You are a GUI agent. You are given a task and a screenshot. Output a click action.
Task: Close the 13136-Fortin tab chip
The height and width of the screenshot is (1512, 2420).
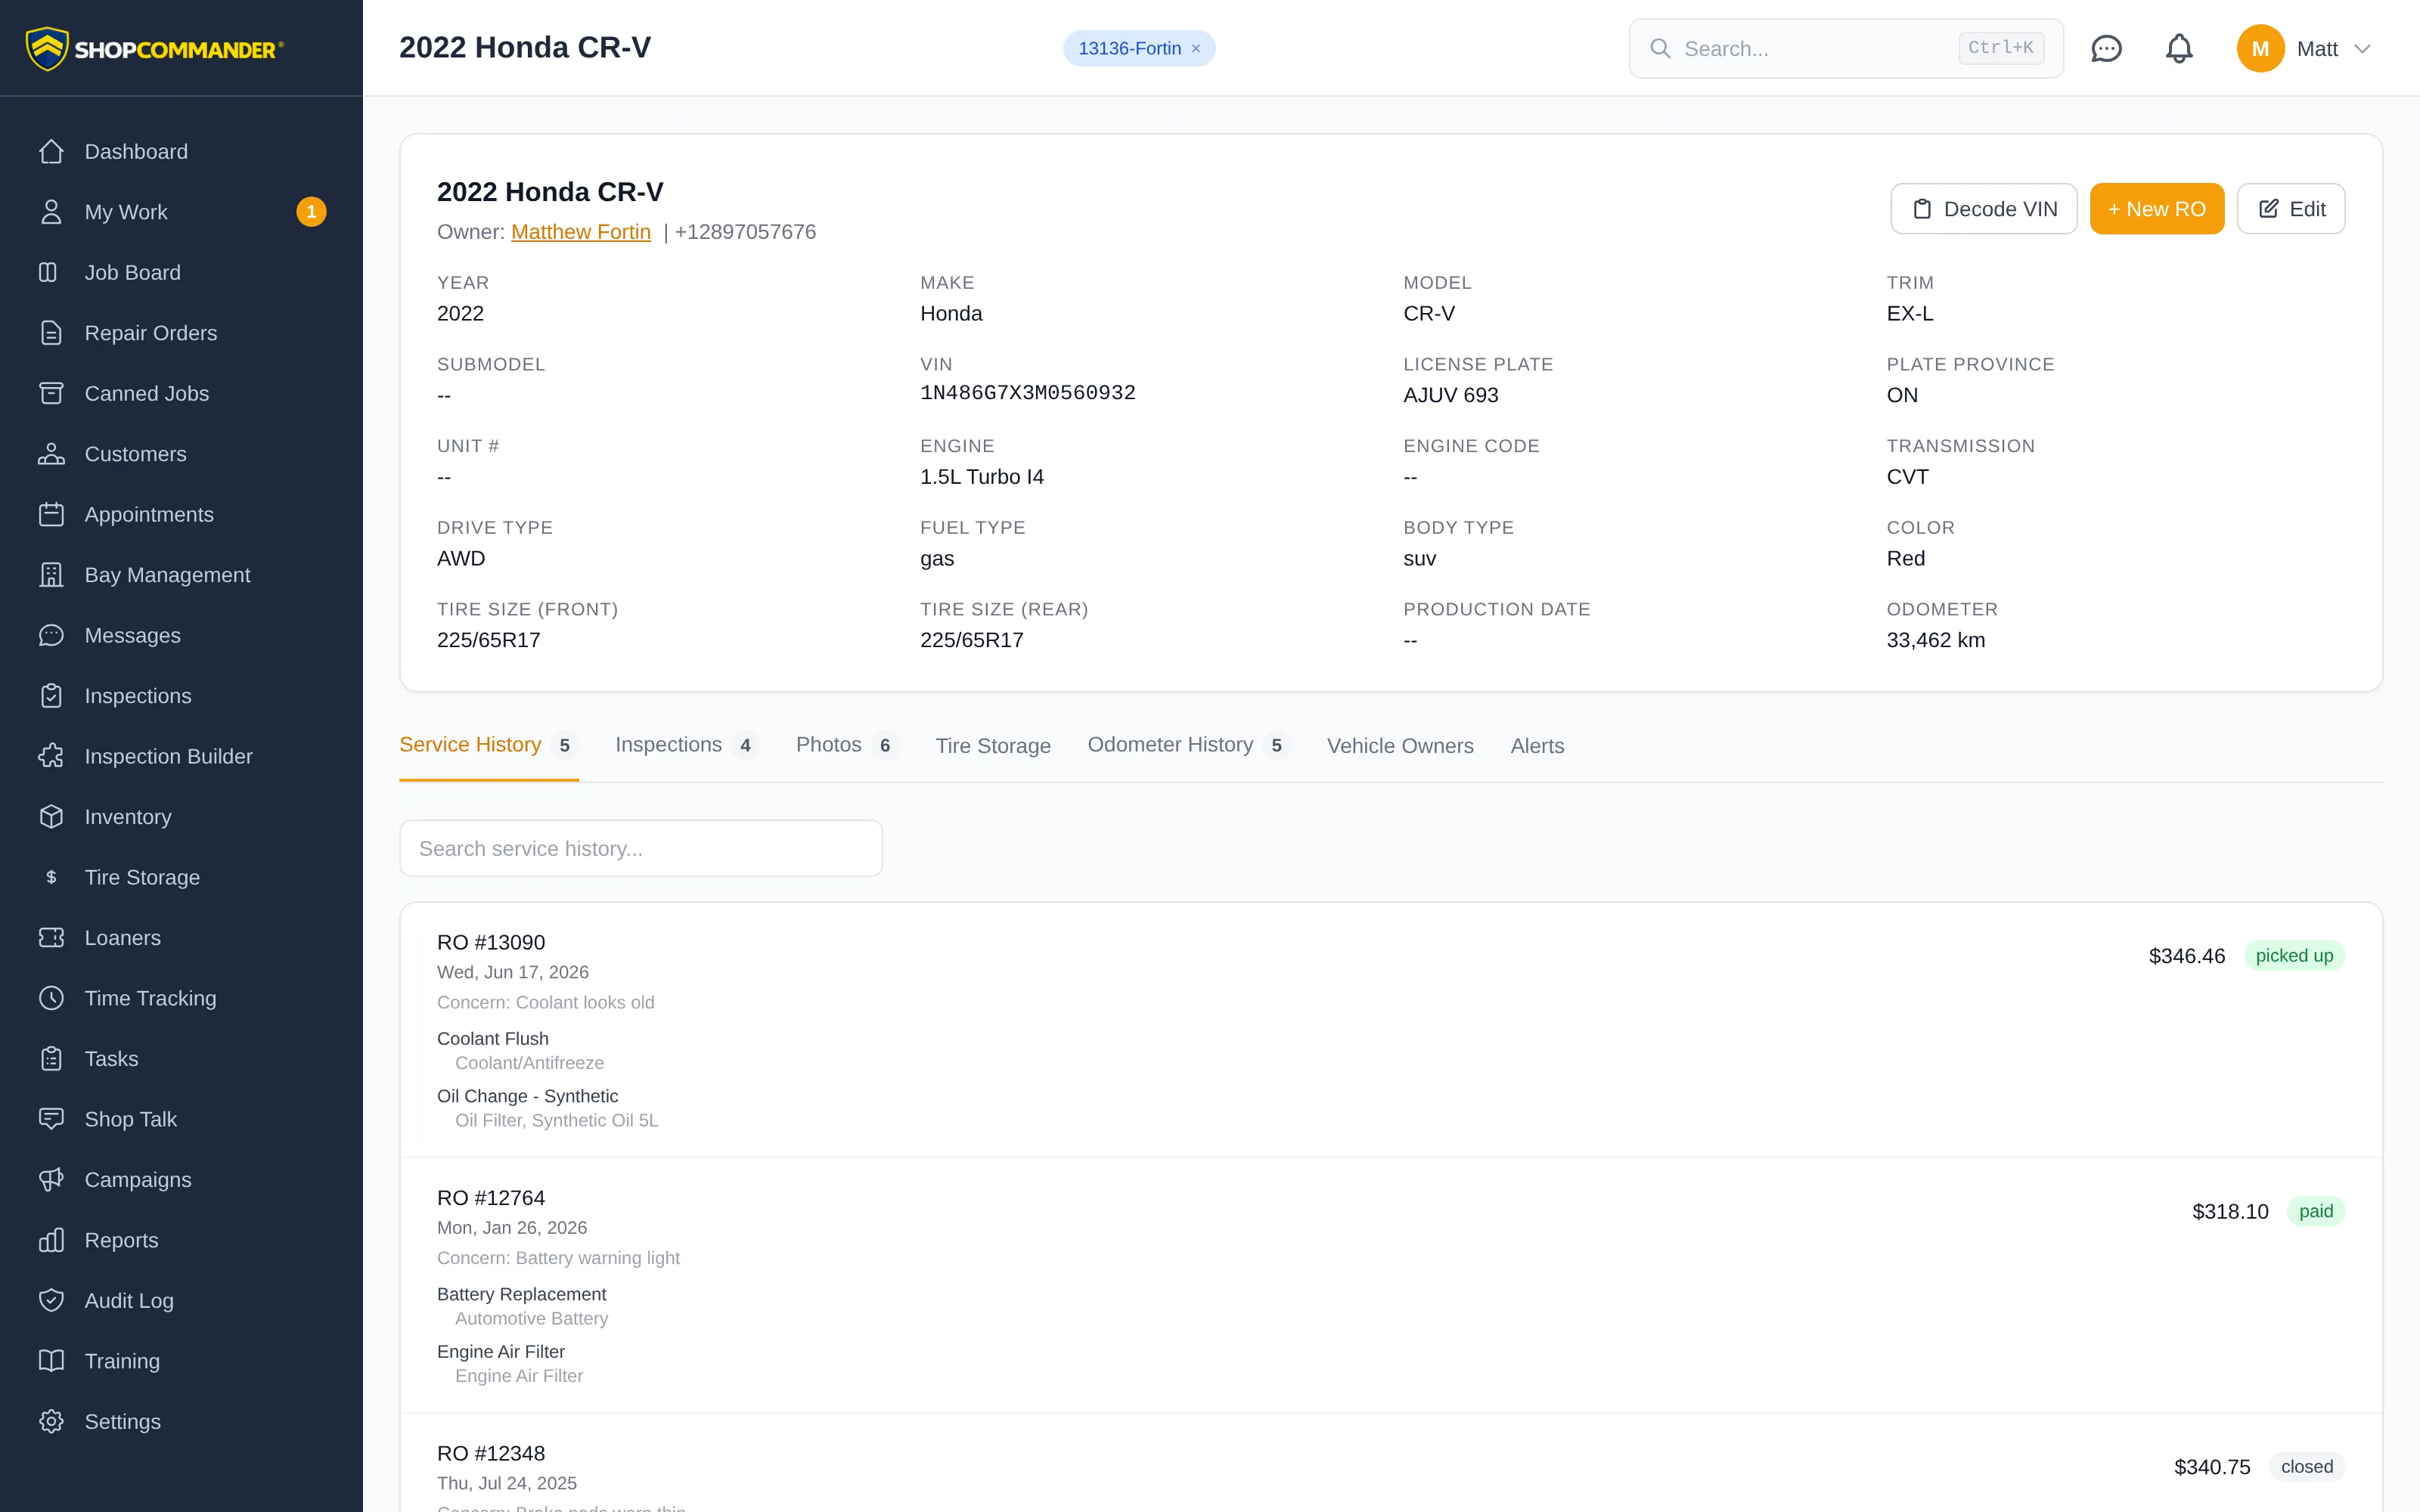tap(1196, 48)
